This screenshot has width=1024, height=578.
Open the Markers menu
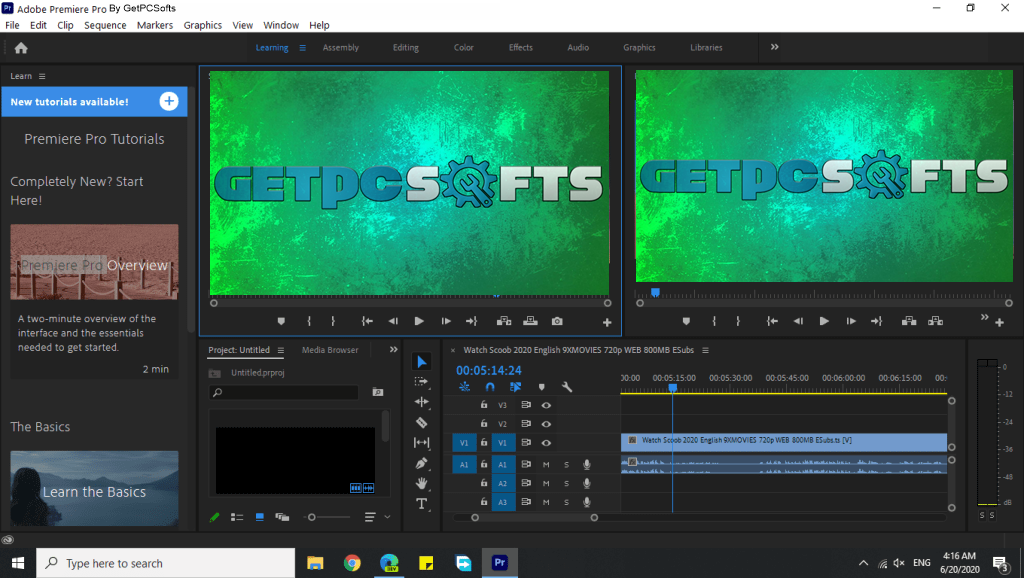155,25
